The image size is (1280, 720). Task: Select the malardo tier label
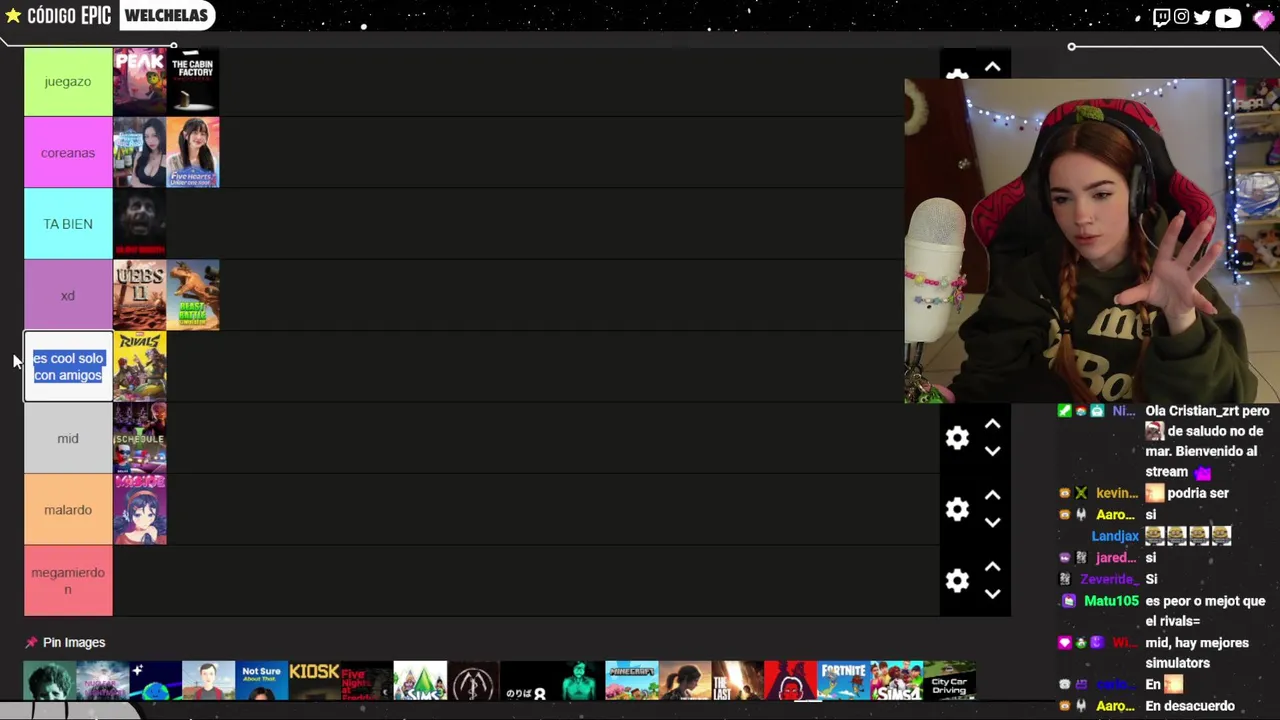coord(68,510)
